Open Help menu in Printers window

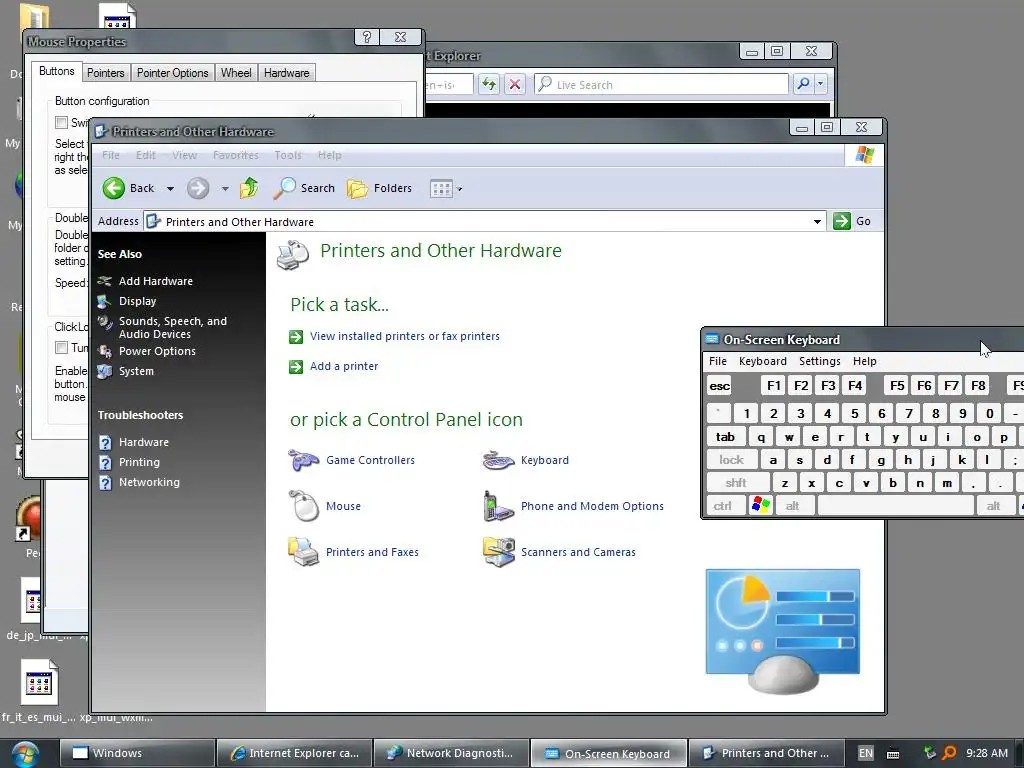[x=329, y=155]
